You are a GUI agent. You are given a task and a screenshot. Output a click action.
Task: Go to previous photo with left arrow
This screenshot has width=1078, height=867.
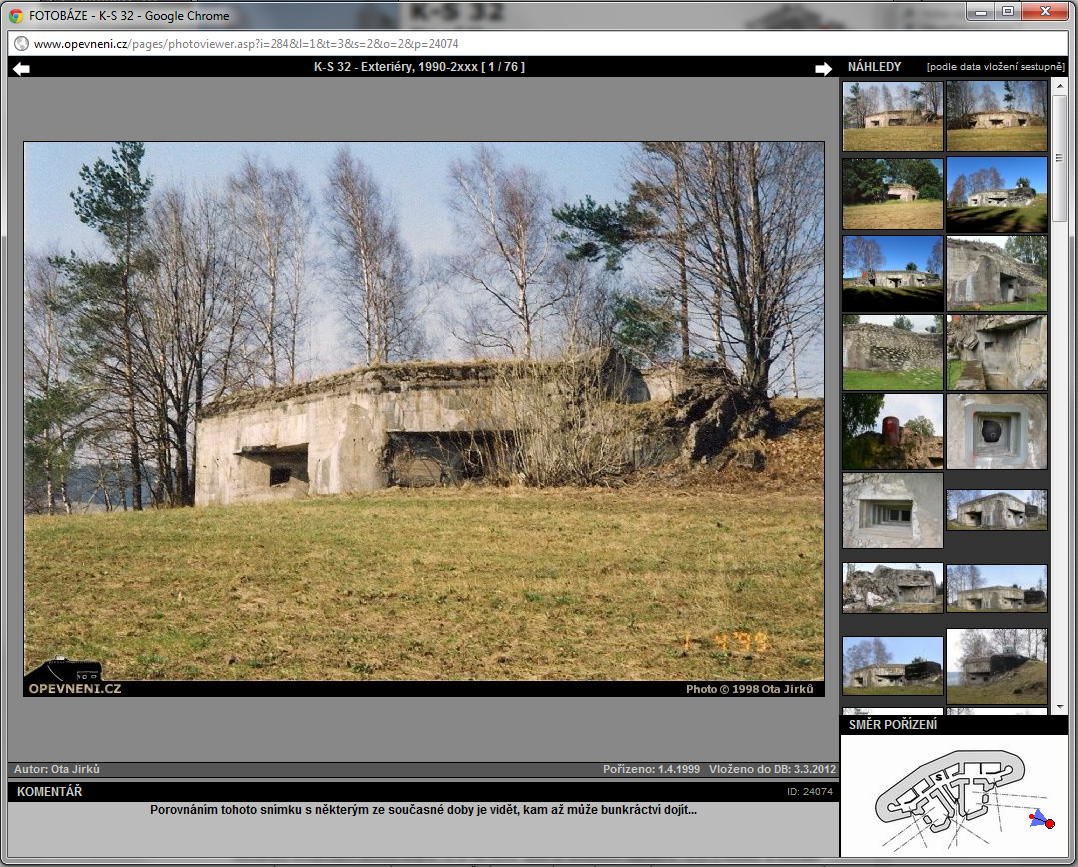(x=22, y=68)
